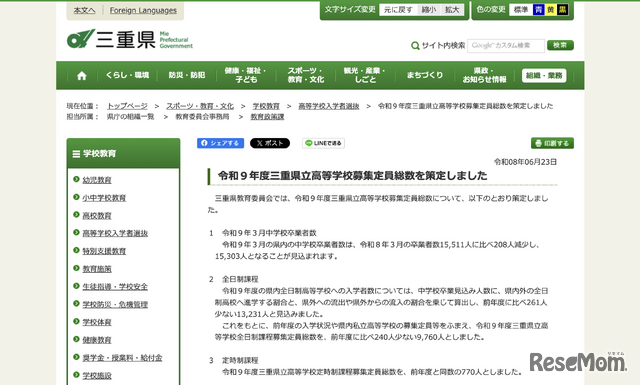Post the page to X
The image size is (640, 385).
pyautogui.click(x=270, y=143)
